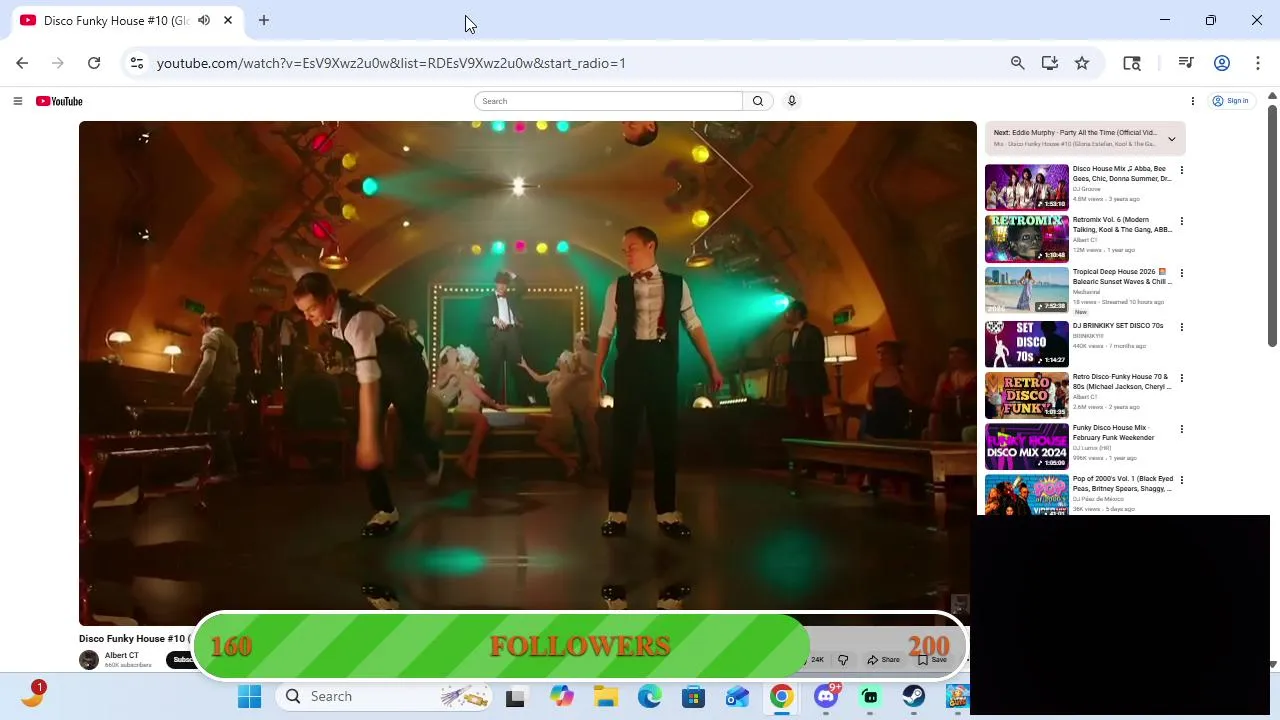Screen dimensions: 1280x720
Task: Open Microsoft Store from the taskbar
Action: (x=693, y=696)
